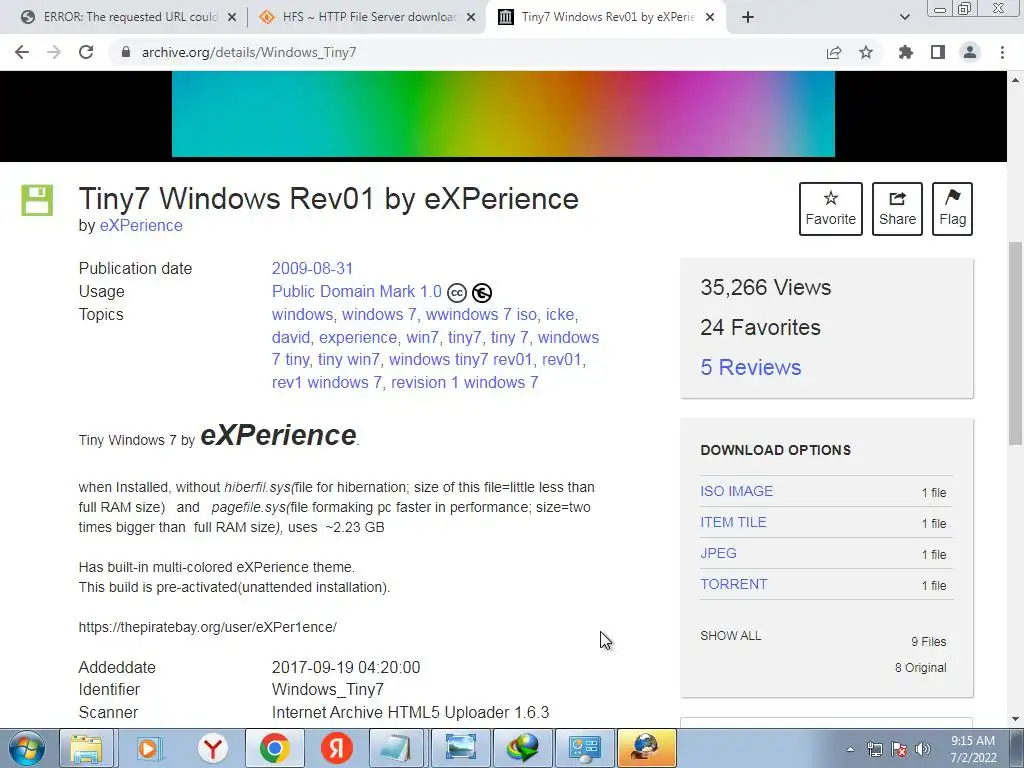Click the 35,266 Views text
This screenshot has height=768, width=1024.
point(765,287)
